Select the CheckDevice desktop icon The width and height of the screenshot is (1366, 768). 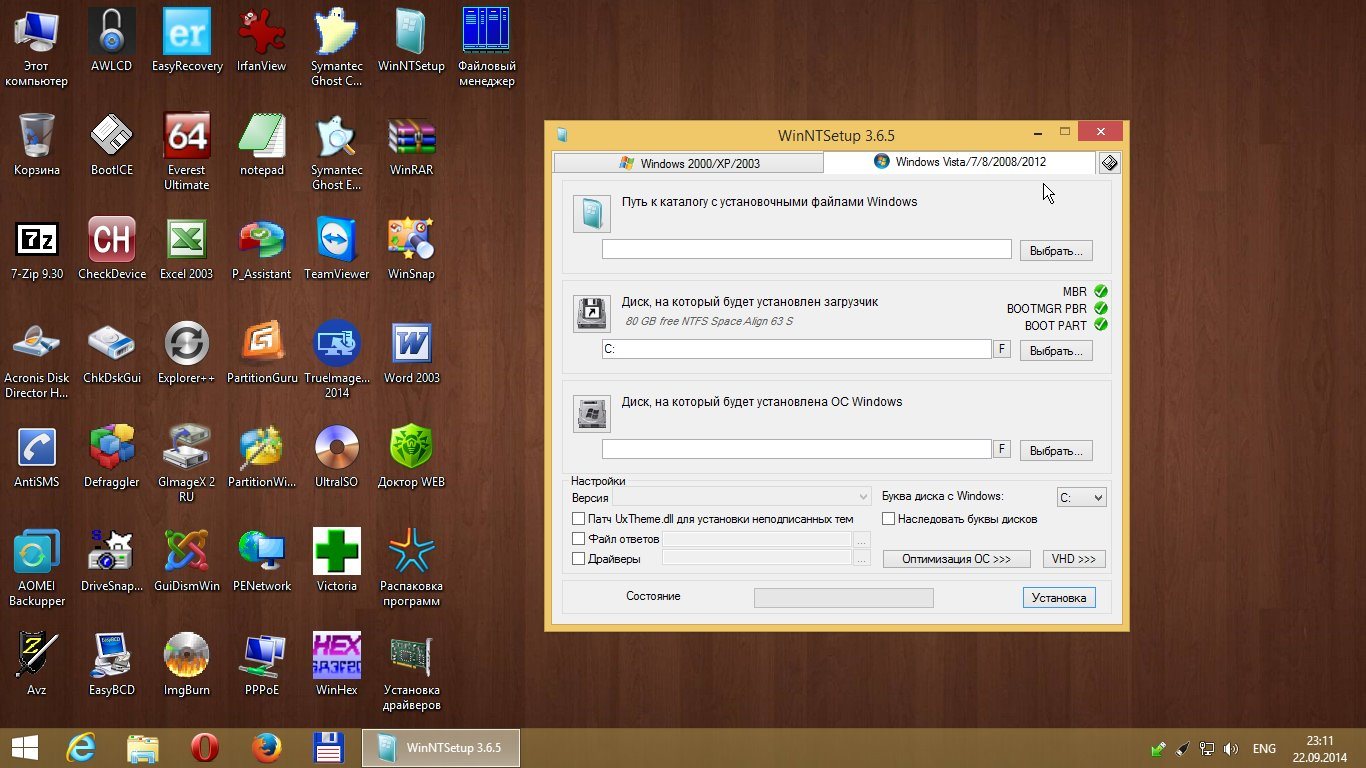(x=112, y=249)
